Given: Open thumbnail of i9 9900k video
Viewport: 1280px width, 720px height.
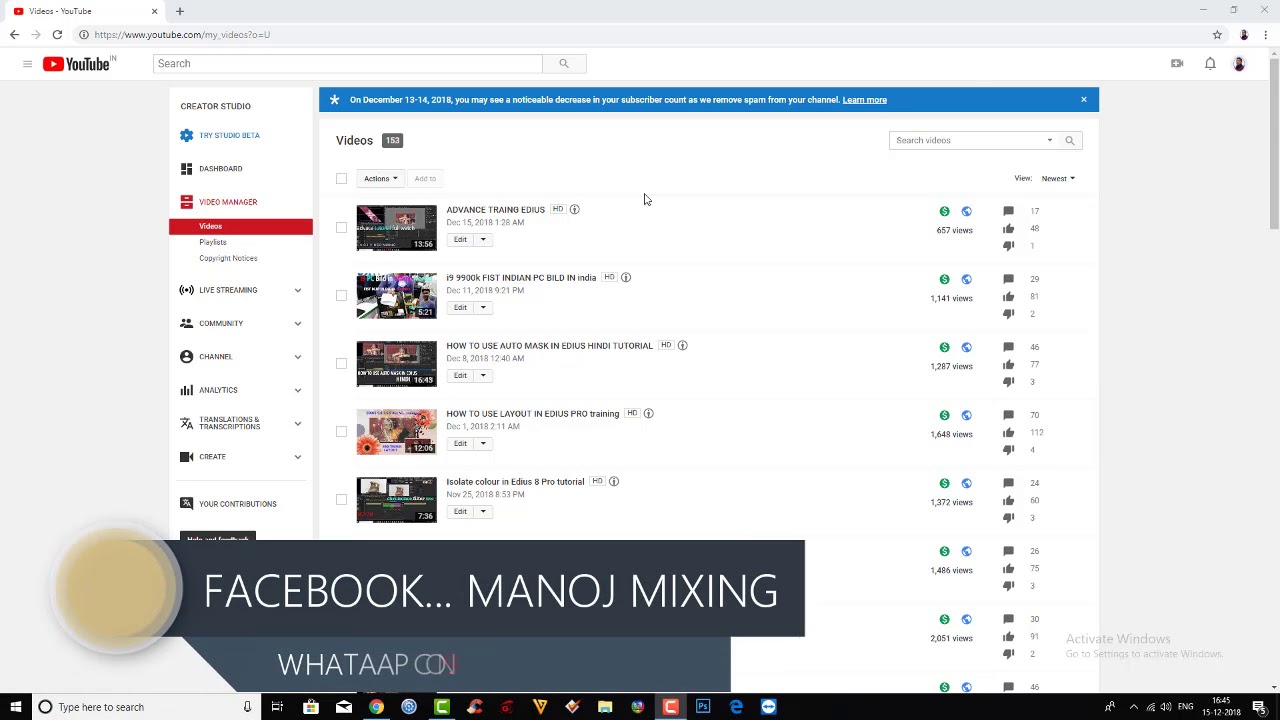Looking at the screenshot, I should click(397, 296).
